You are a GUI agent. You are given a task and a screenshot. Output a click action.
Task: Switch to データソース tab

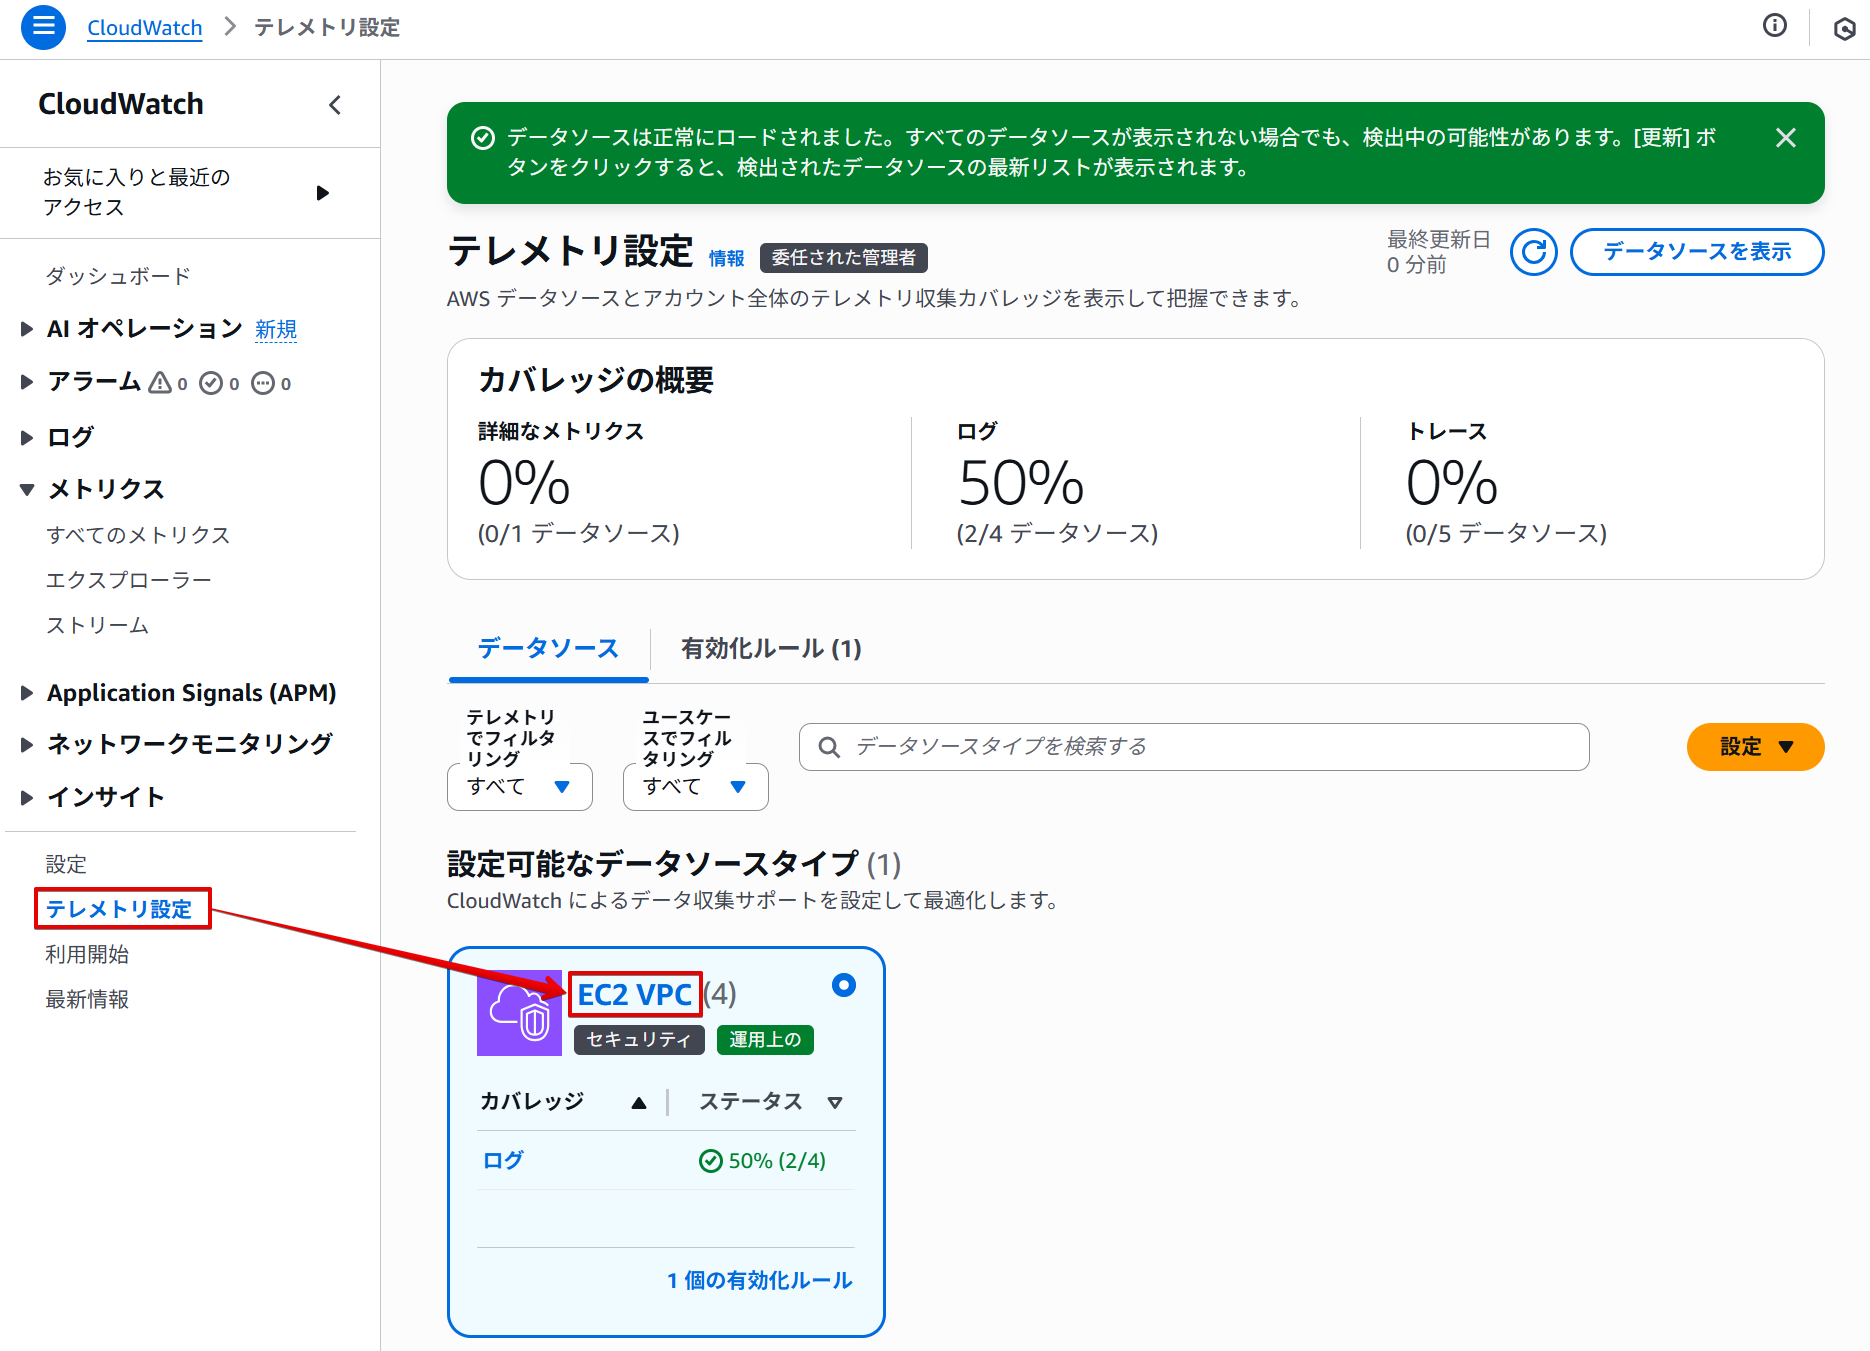point(548,649)
